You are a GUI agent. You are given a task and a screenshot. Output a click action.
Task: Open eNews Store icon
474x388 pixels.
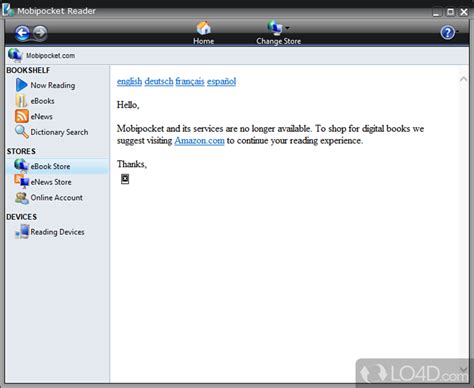coord(22,181)
